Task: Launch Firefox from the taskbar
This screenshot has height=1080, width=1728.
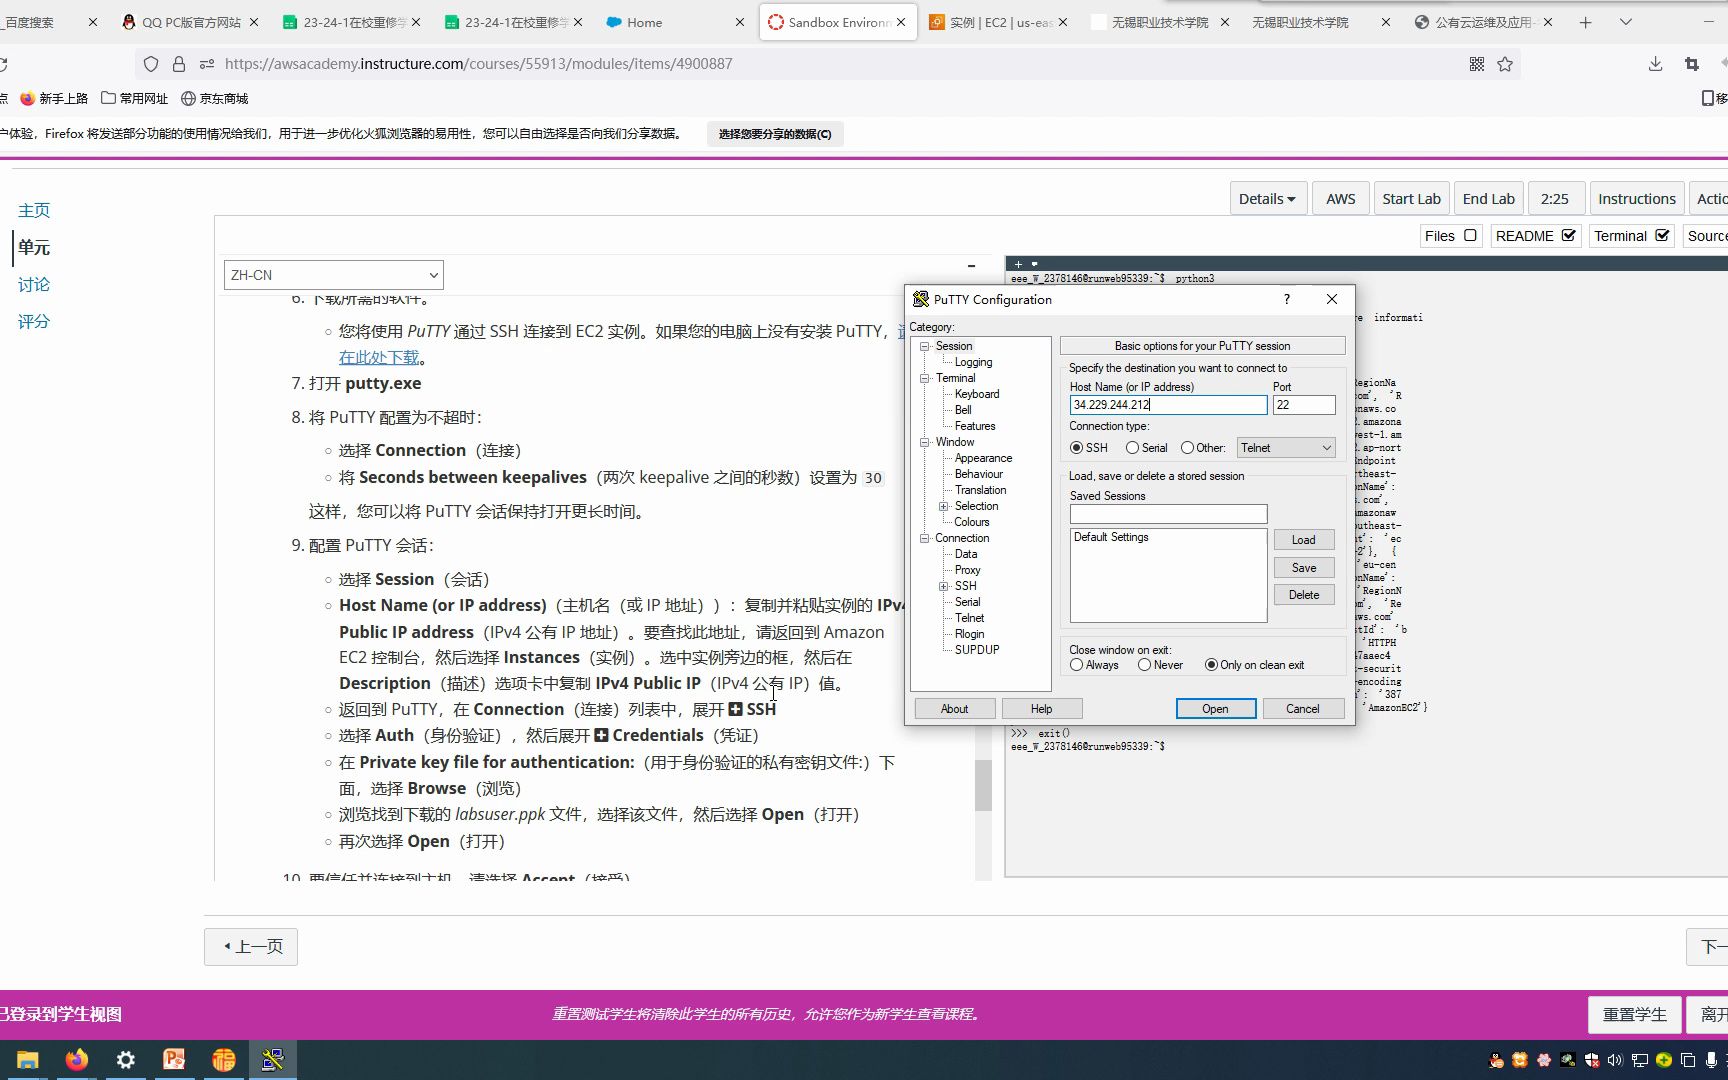Action: 76,1060
